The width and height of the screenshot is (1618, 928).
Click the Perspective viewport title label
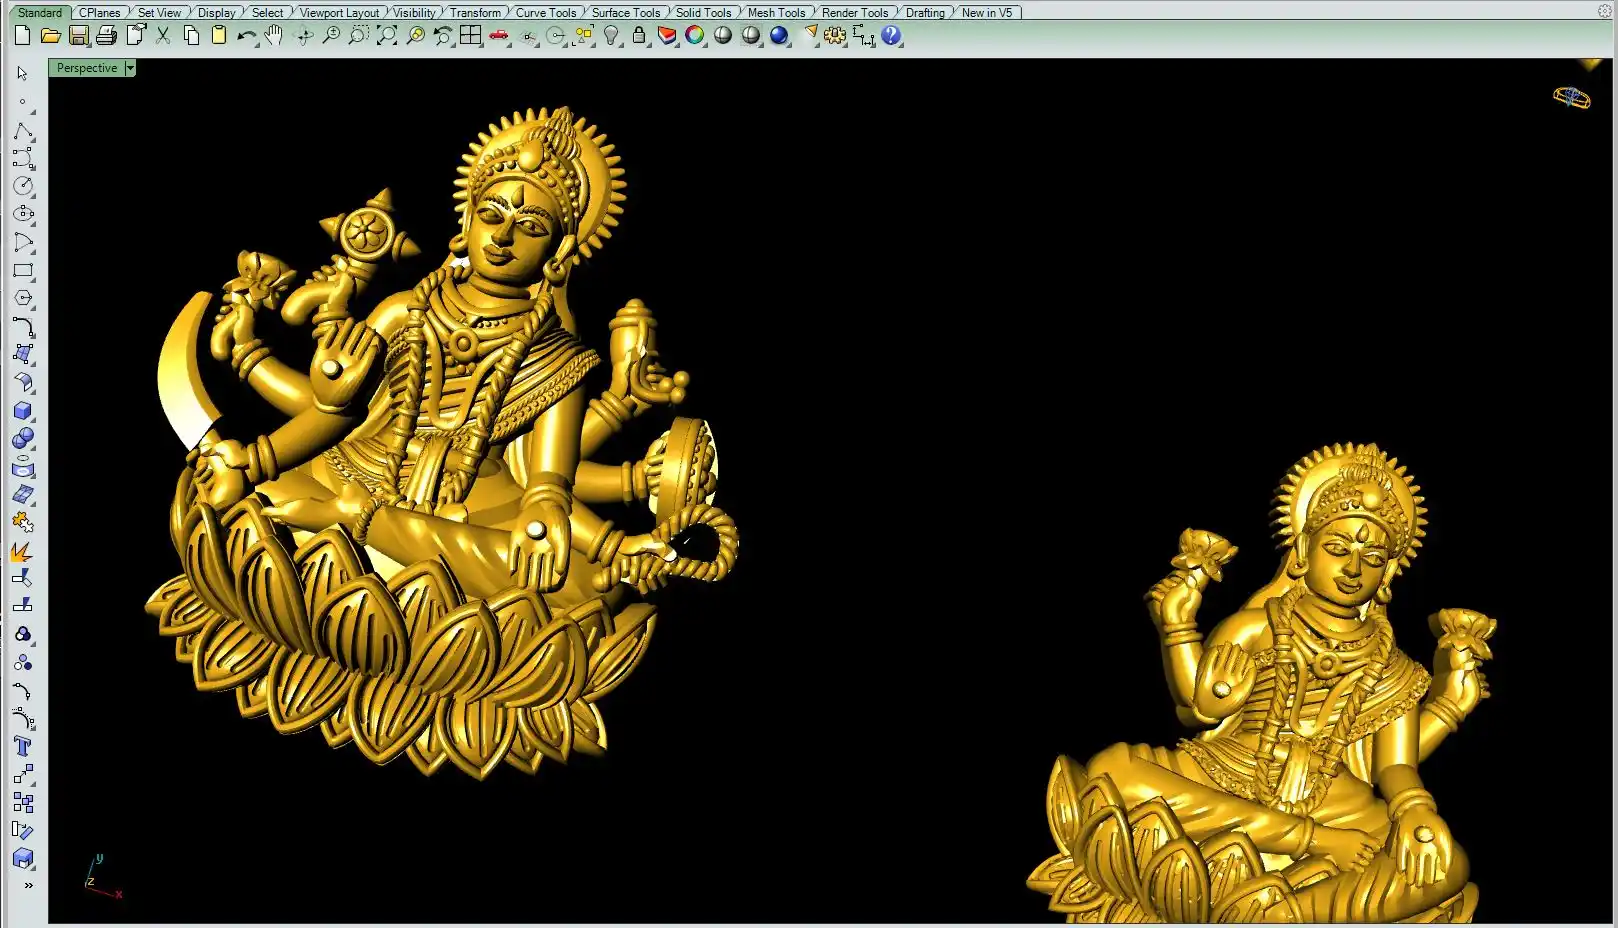pos(87,68)
